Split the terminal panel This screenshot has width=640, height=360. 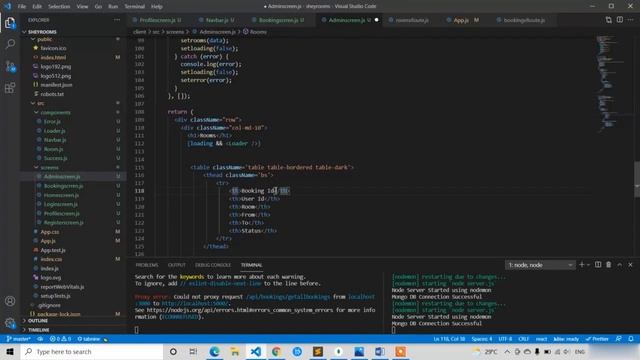click(x=598, y=265)
